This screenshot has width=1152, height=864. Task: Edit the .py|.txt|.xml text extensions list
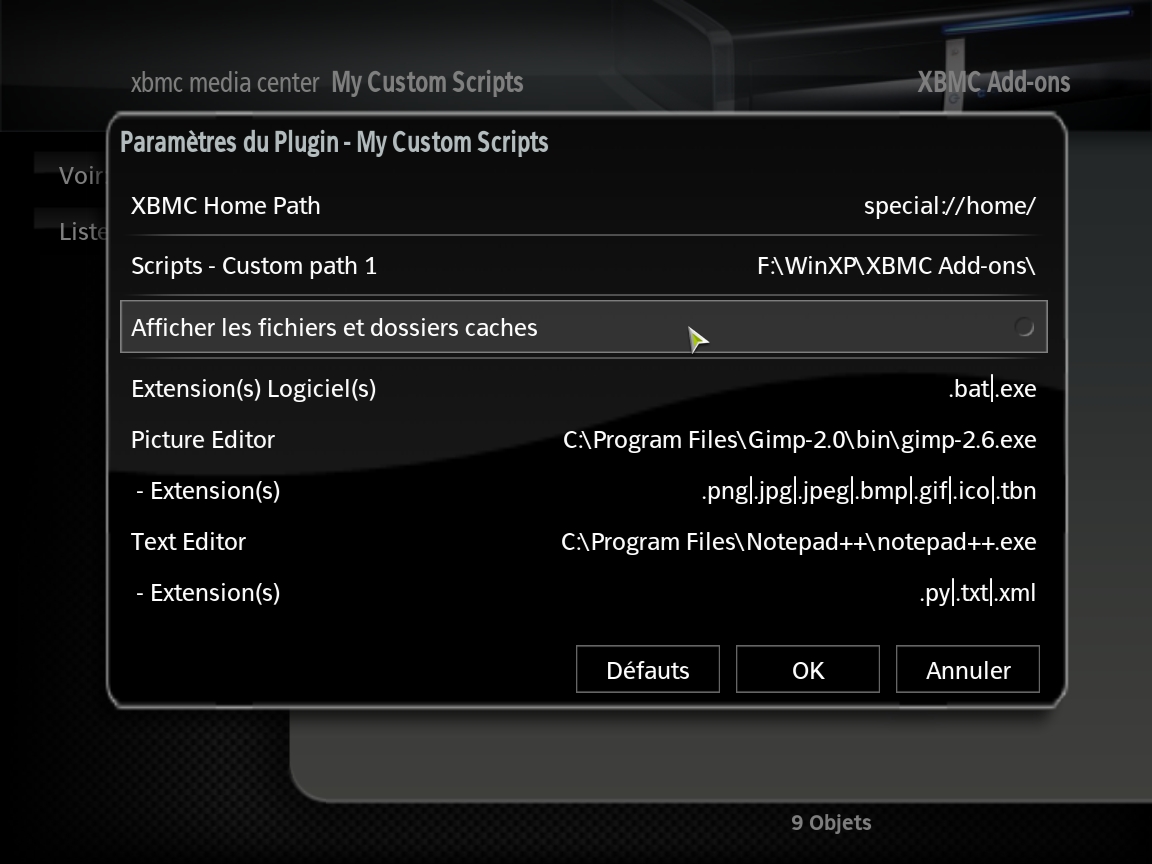click(x=583, y=592)
